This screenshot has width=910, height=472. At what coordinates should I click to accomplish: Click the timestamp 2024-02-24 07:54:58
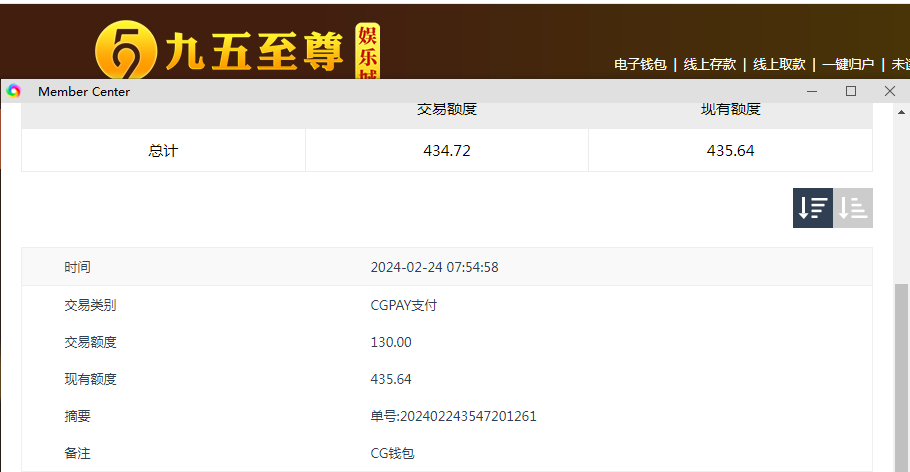[435, 267]
